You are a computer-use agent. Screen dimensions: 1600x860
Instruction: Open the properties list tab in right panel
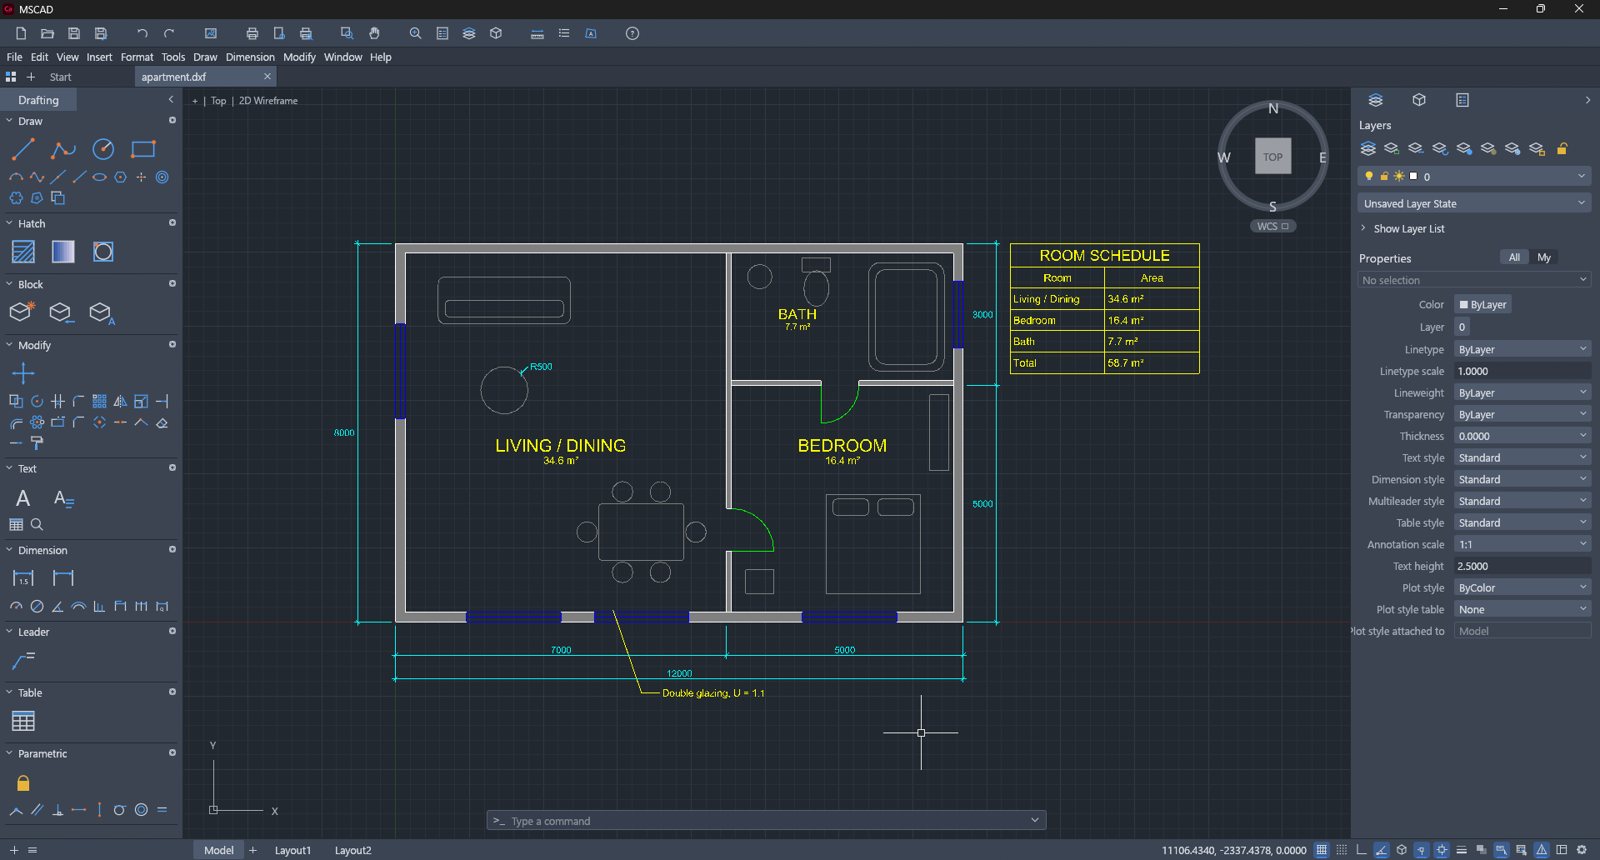click(x=1462, y=100)
